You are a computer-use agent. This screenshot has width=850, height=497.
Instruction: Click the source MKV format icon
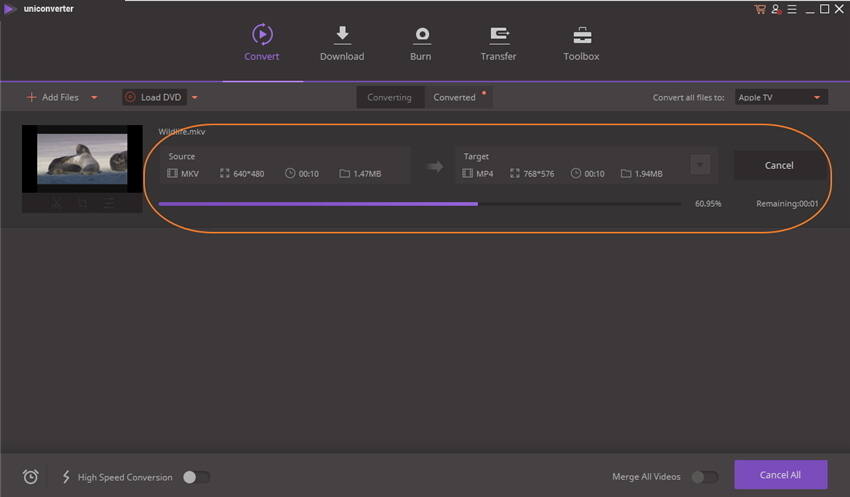click(x=172, y=173)
